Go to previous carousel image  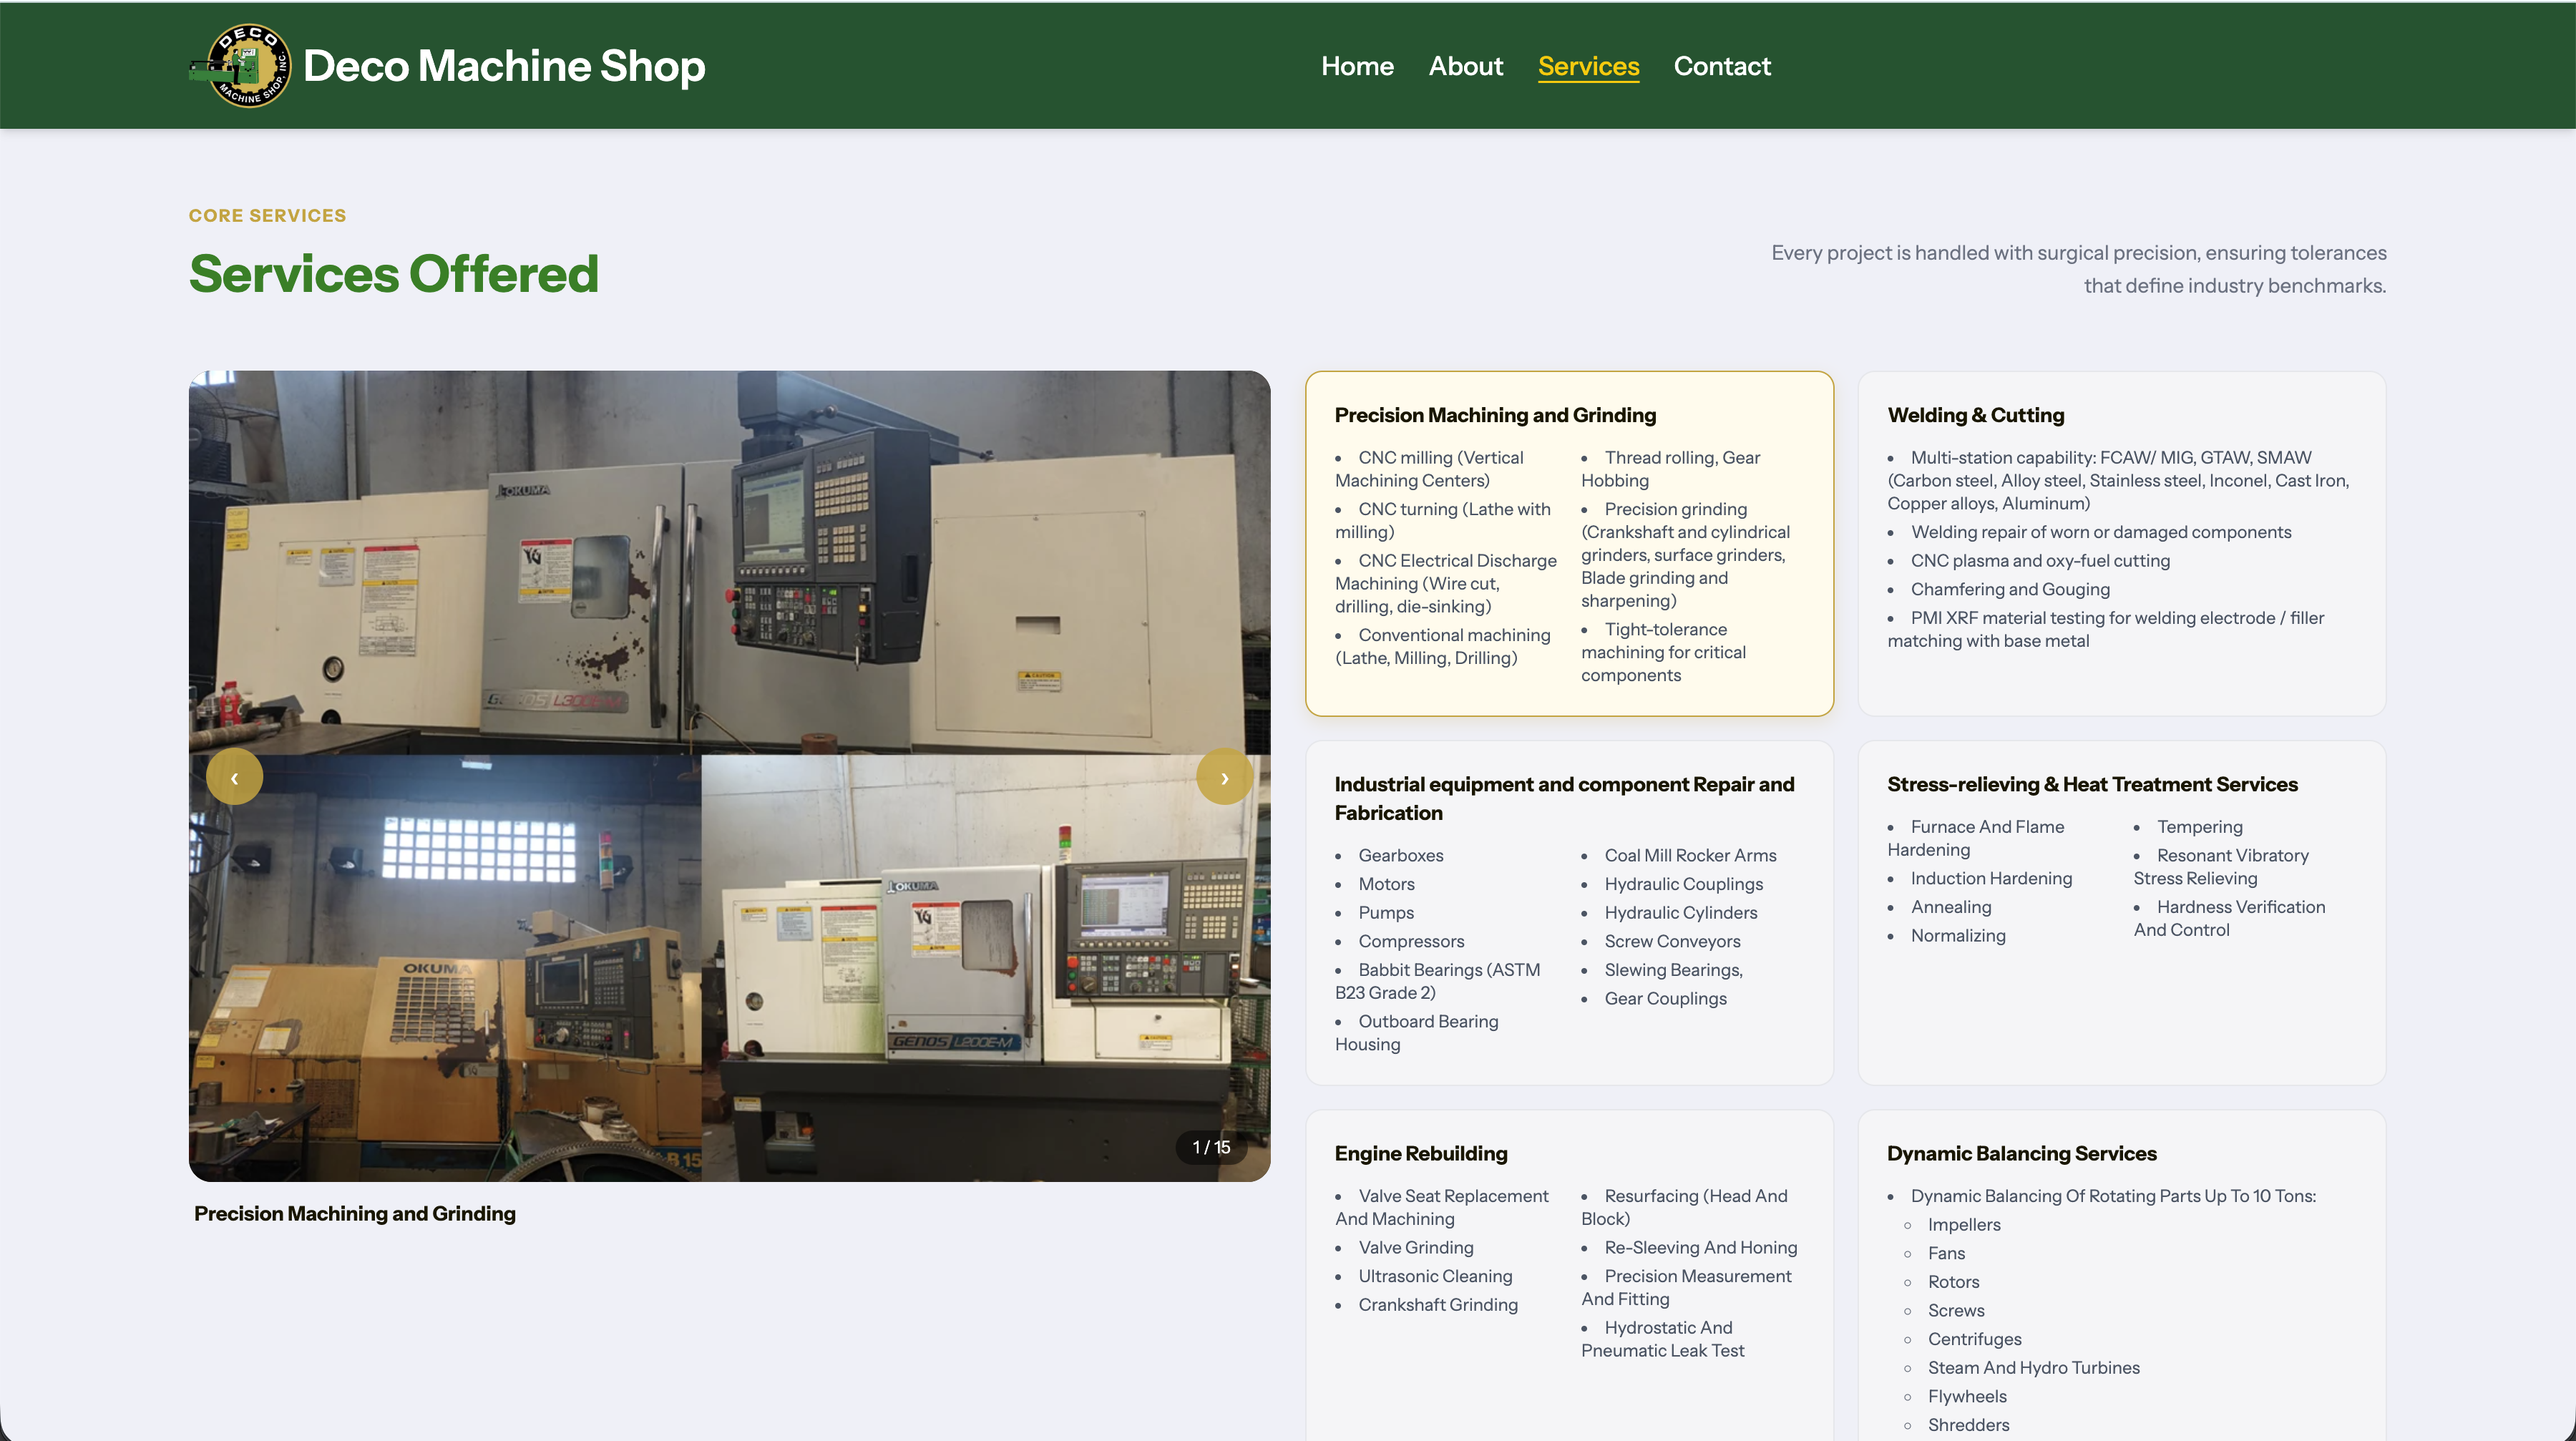tap(235, 777)
